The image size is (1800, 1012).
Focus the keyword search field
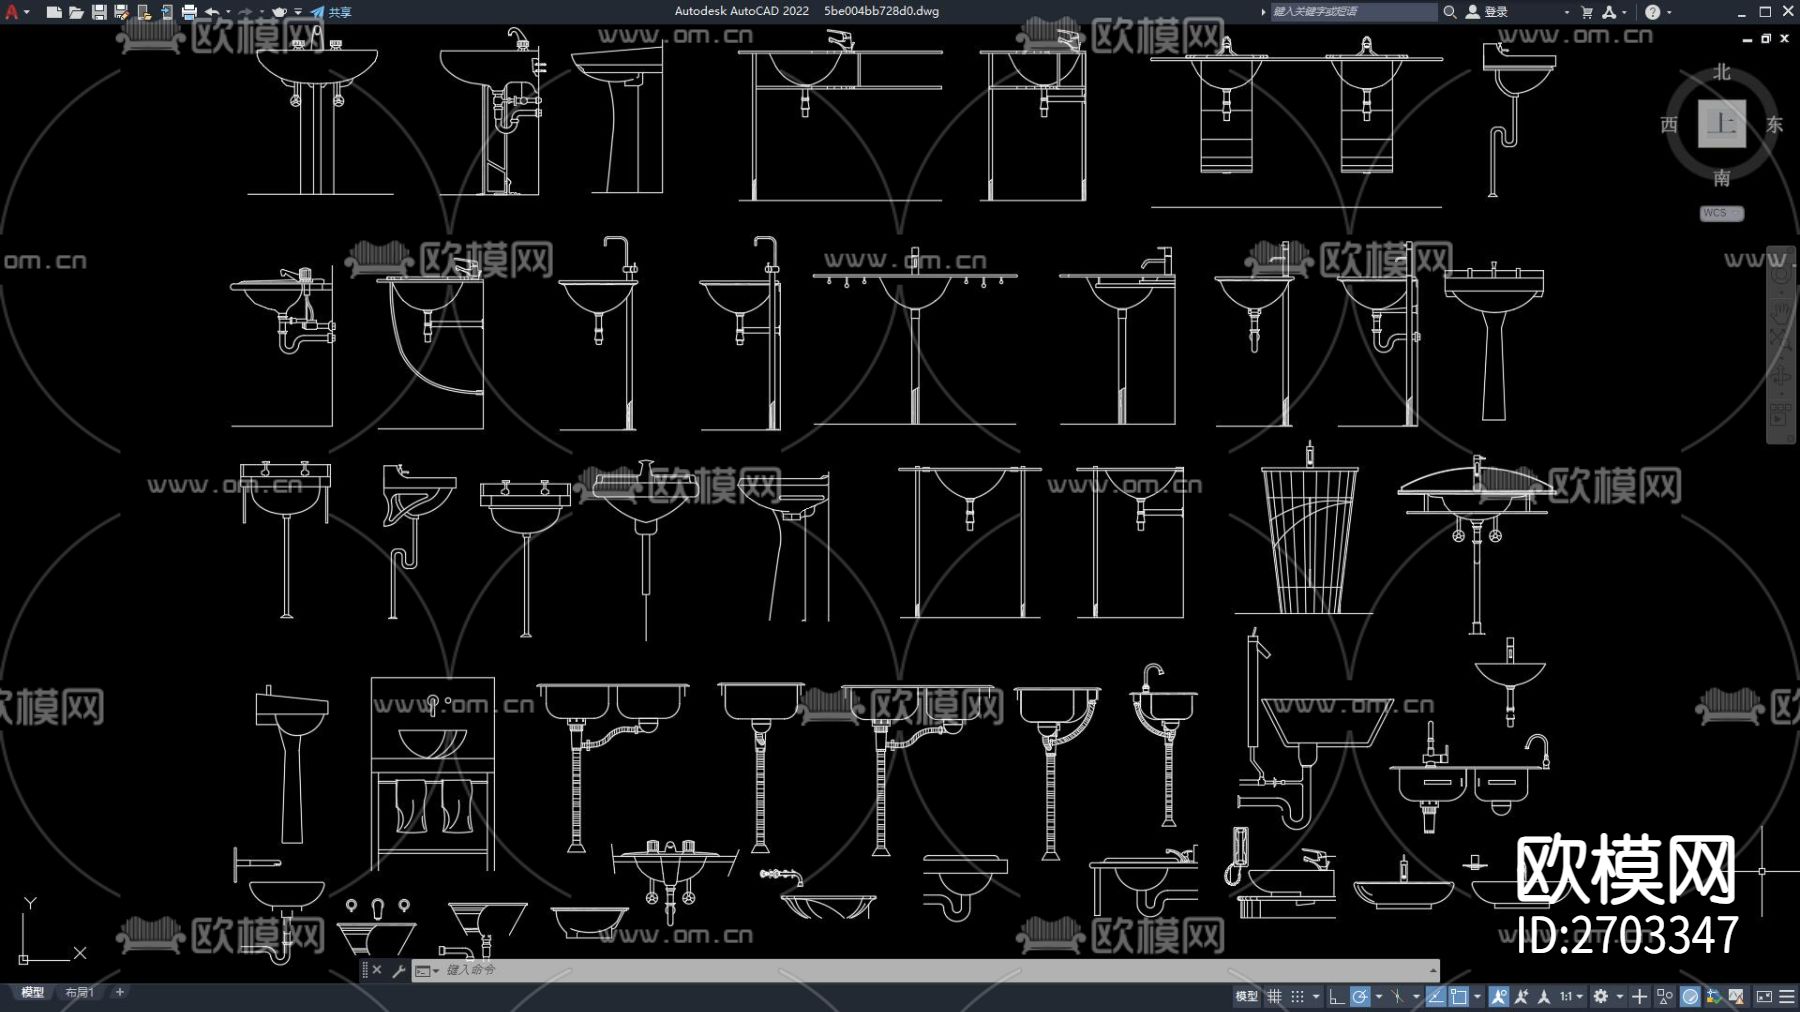click(x=1352, y=12)
